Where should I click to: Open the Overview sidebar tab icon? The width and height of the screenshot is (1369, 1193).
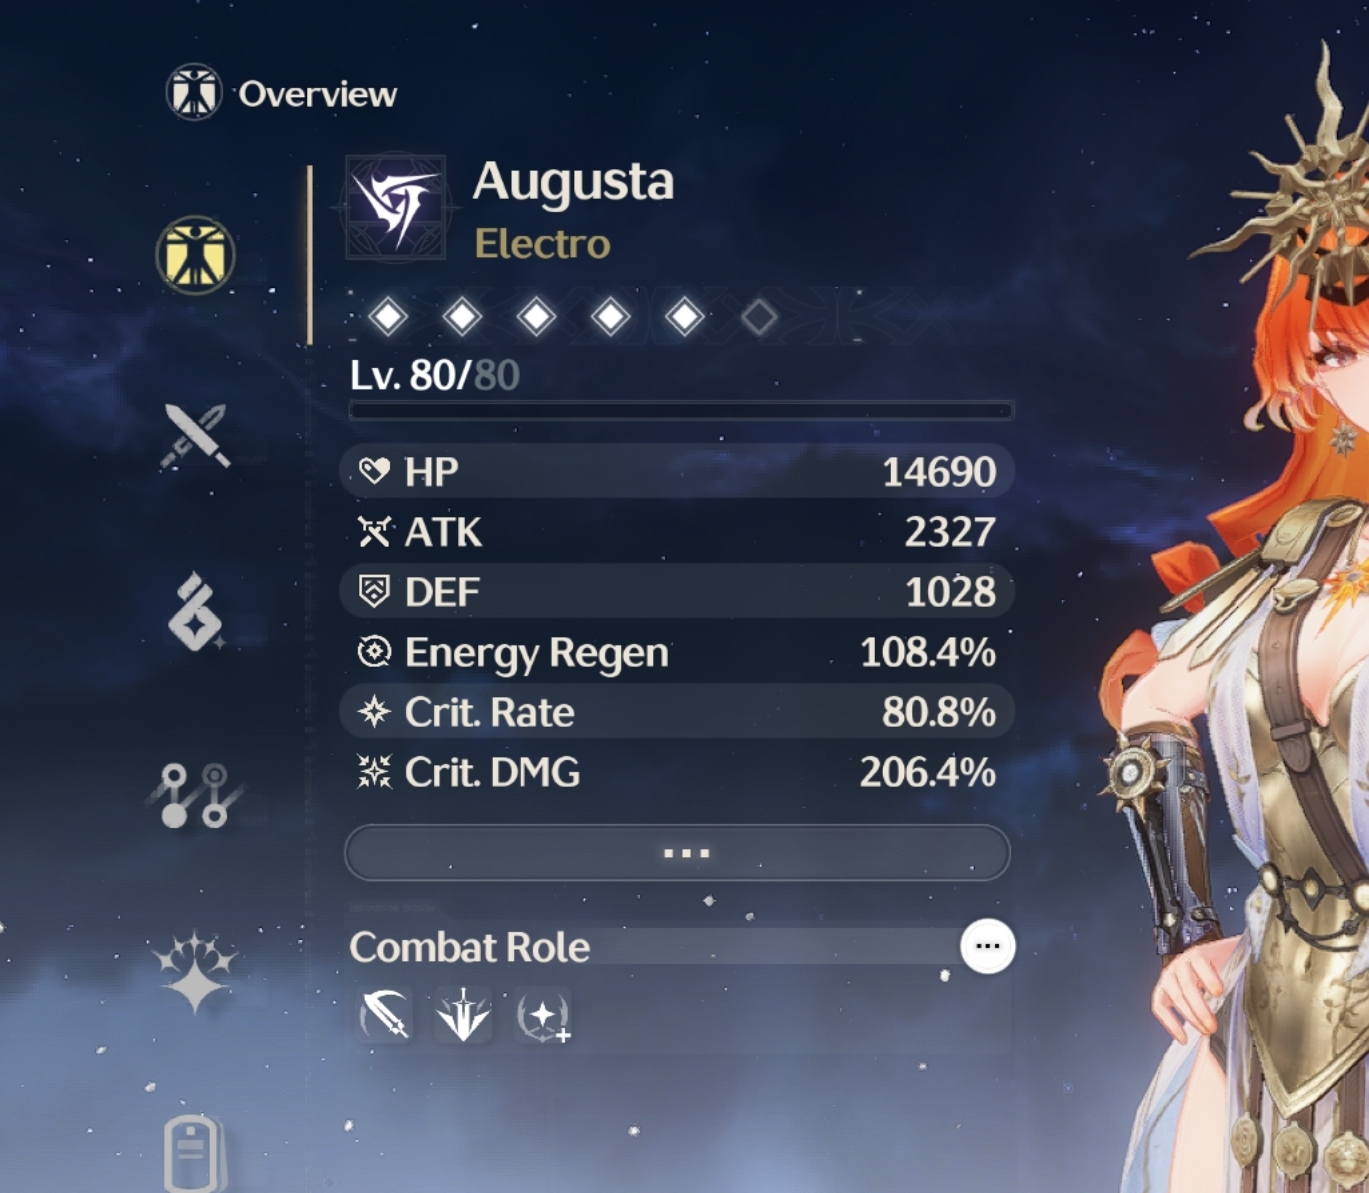pos(195,255)
